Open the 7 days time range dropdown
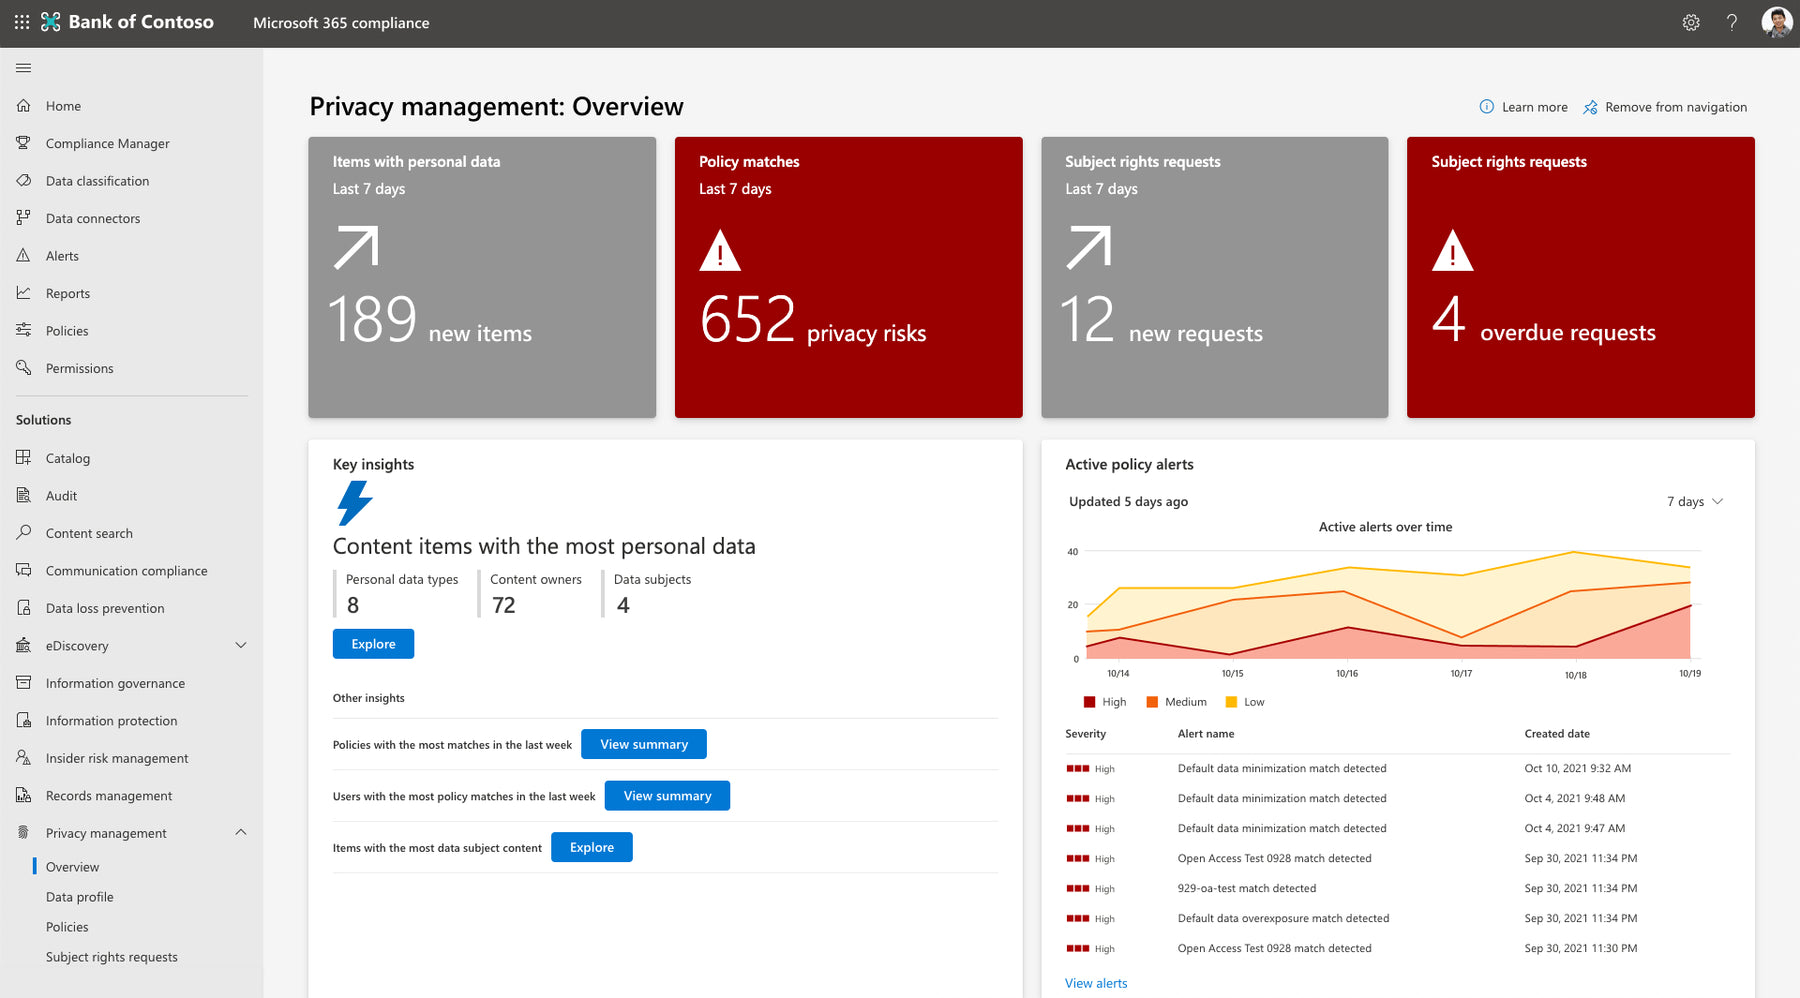 [1695, 502]
